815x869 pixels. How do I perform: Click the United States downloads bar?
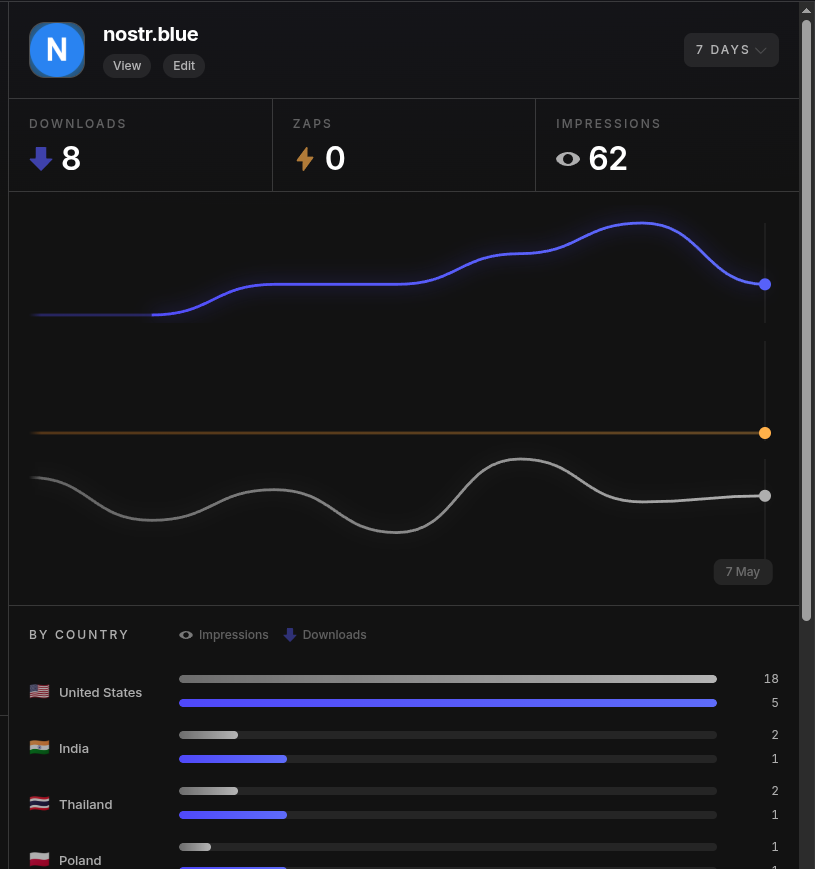pos(448,703)
